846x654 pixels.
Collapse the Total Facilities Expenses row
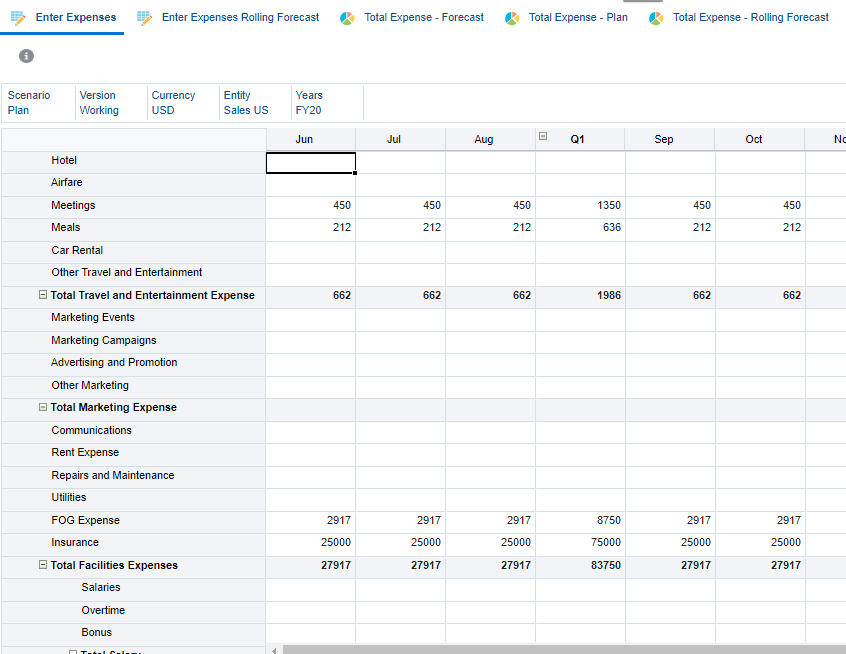coord(42,564)
